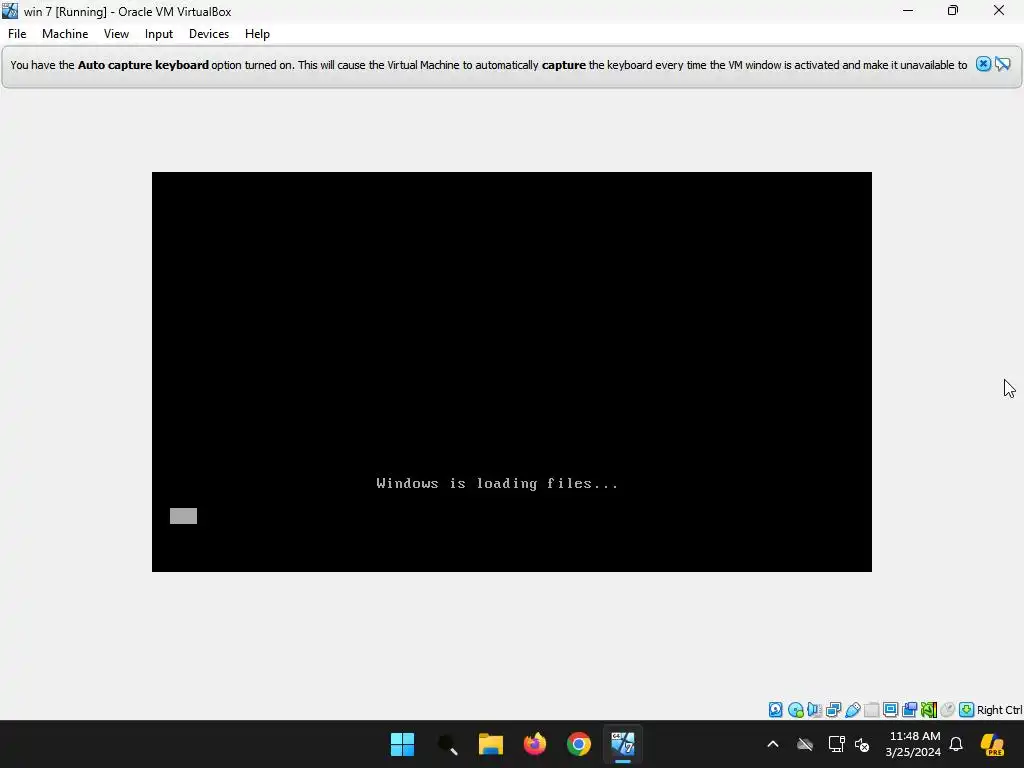
Task: Click the display status indicator
Action: [x=890, y=710]
